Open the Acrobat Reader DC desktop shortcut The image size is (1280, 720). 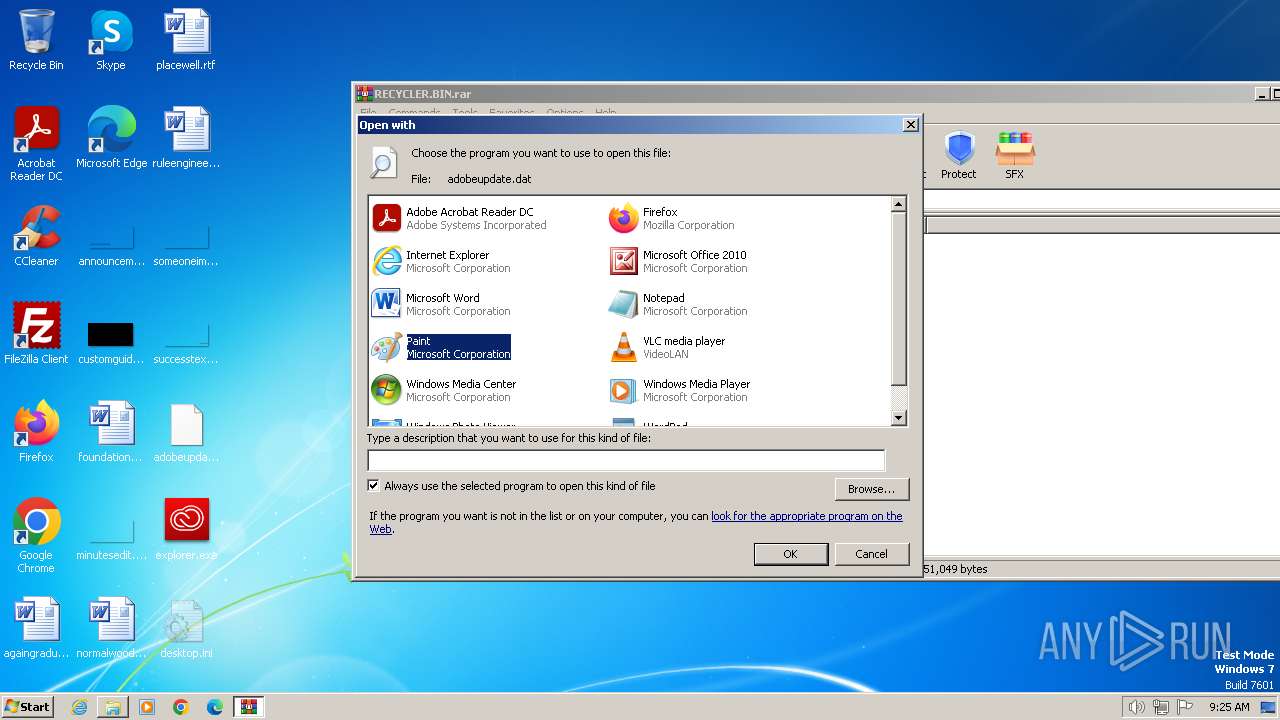coord(36,144)
